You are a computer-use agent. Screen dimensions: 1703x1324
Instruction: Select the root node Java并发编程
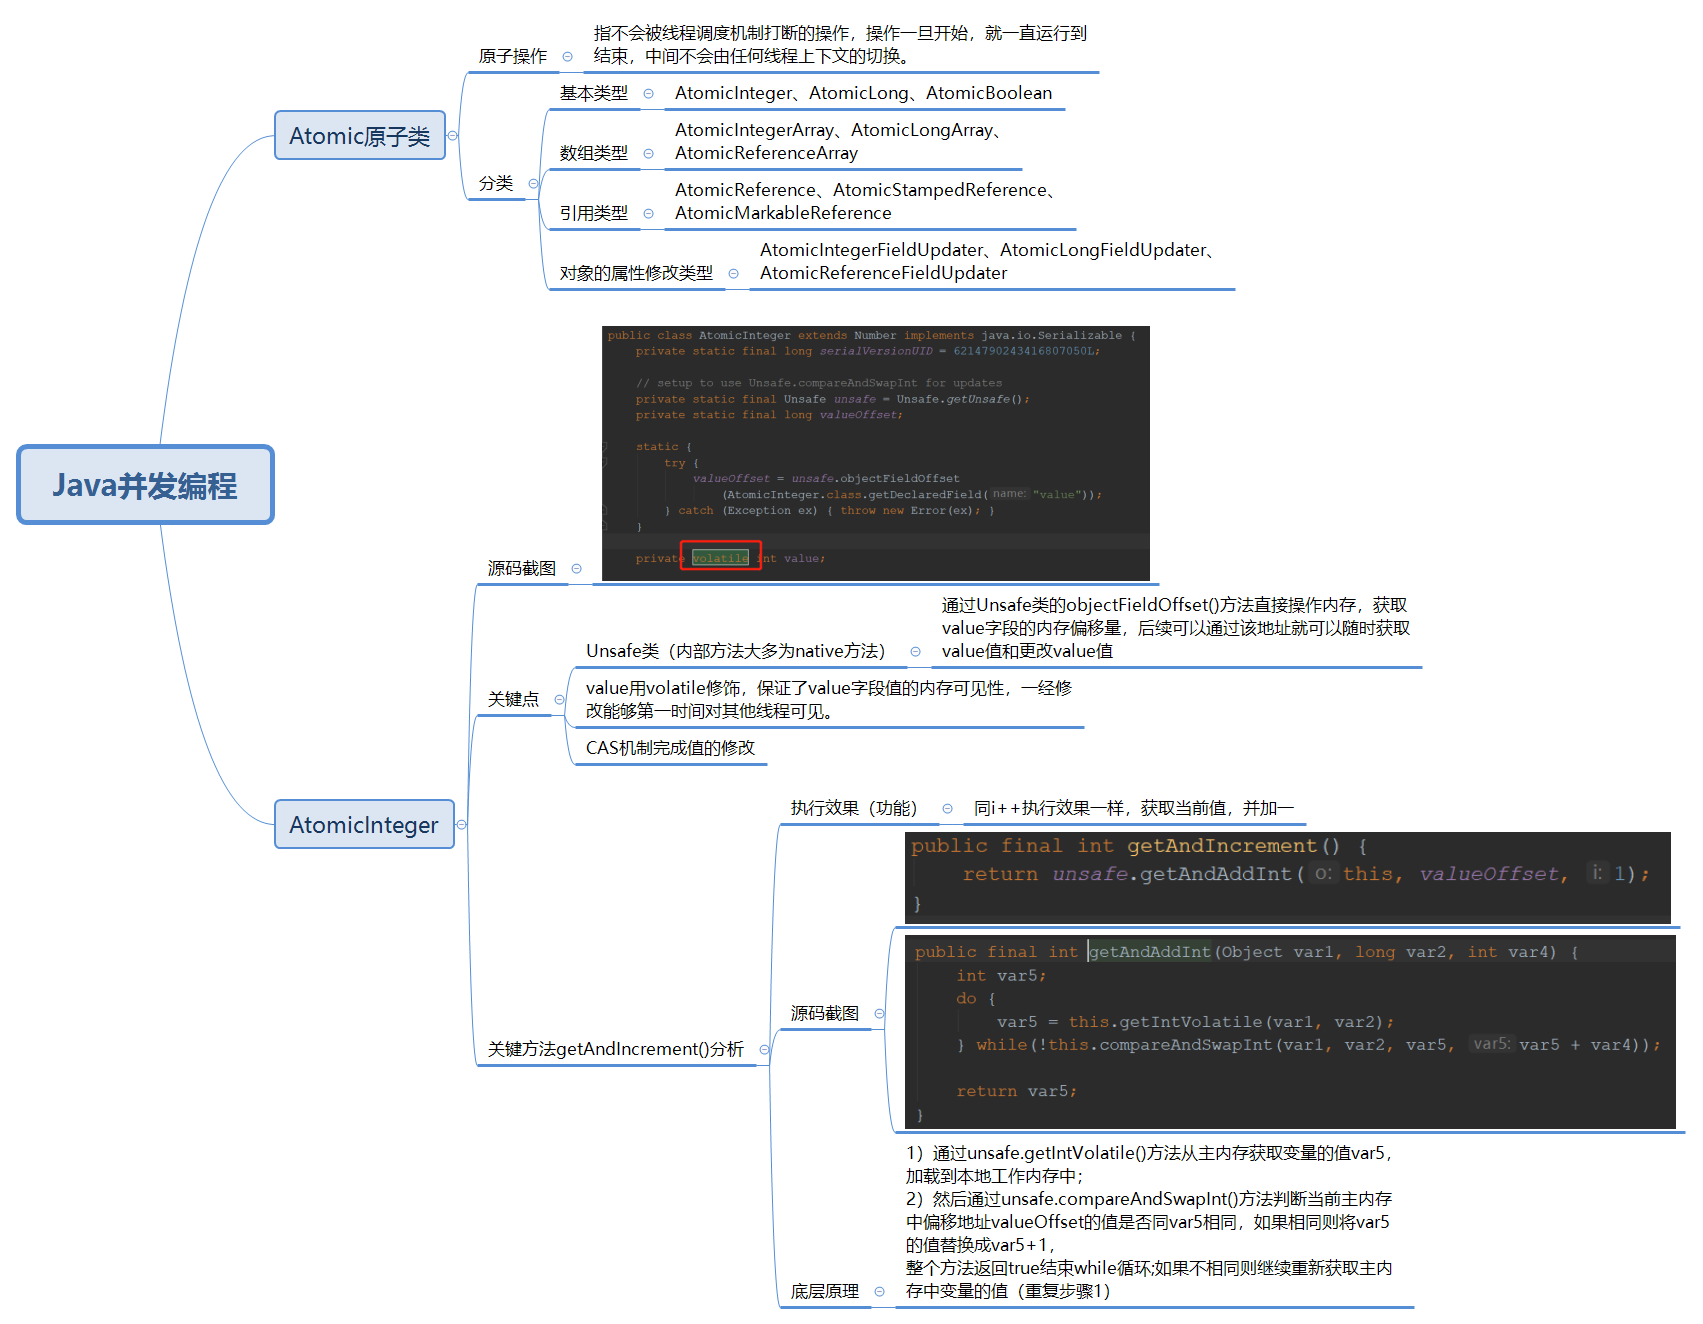[145, 485]
